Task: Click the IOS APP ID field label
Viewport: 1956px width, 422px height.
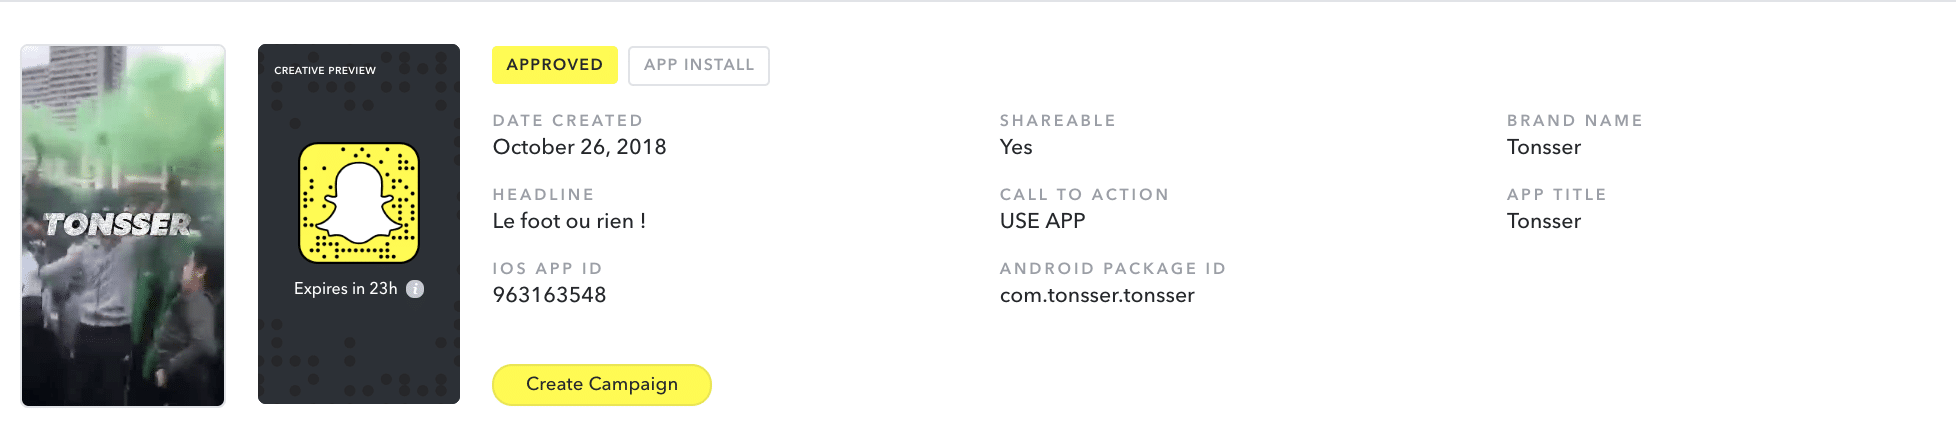Action: 547,269
